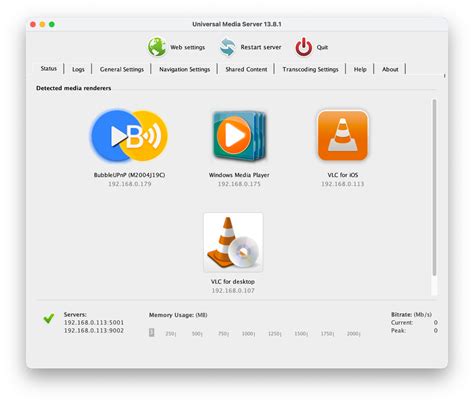
Task: Select the BubbleUPnP renderer icon
Action: 130,136
